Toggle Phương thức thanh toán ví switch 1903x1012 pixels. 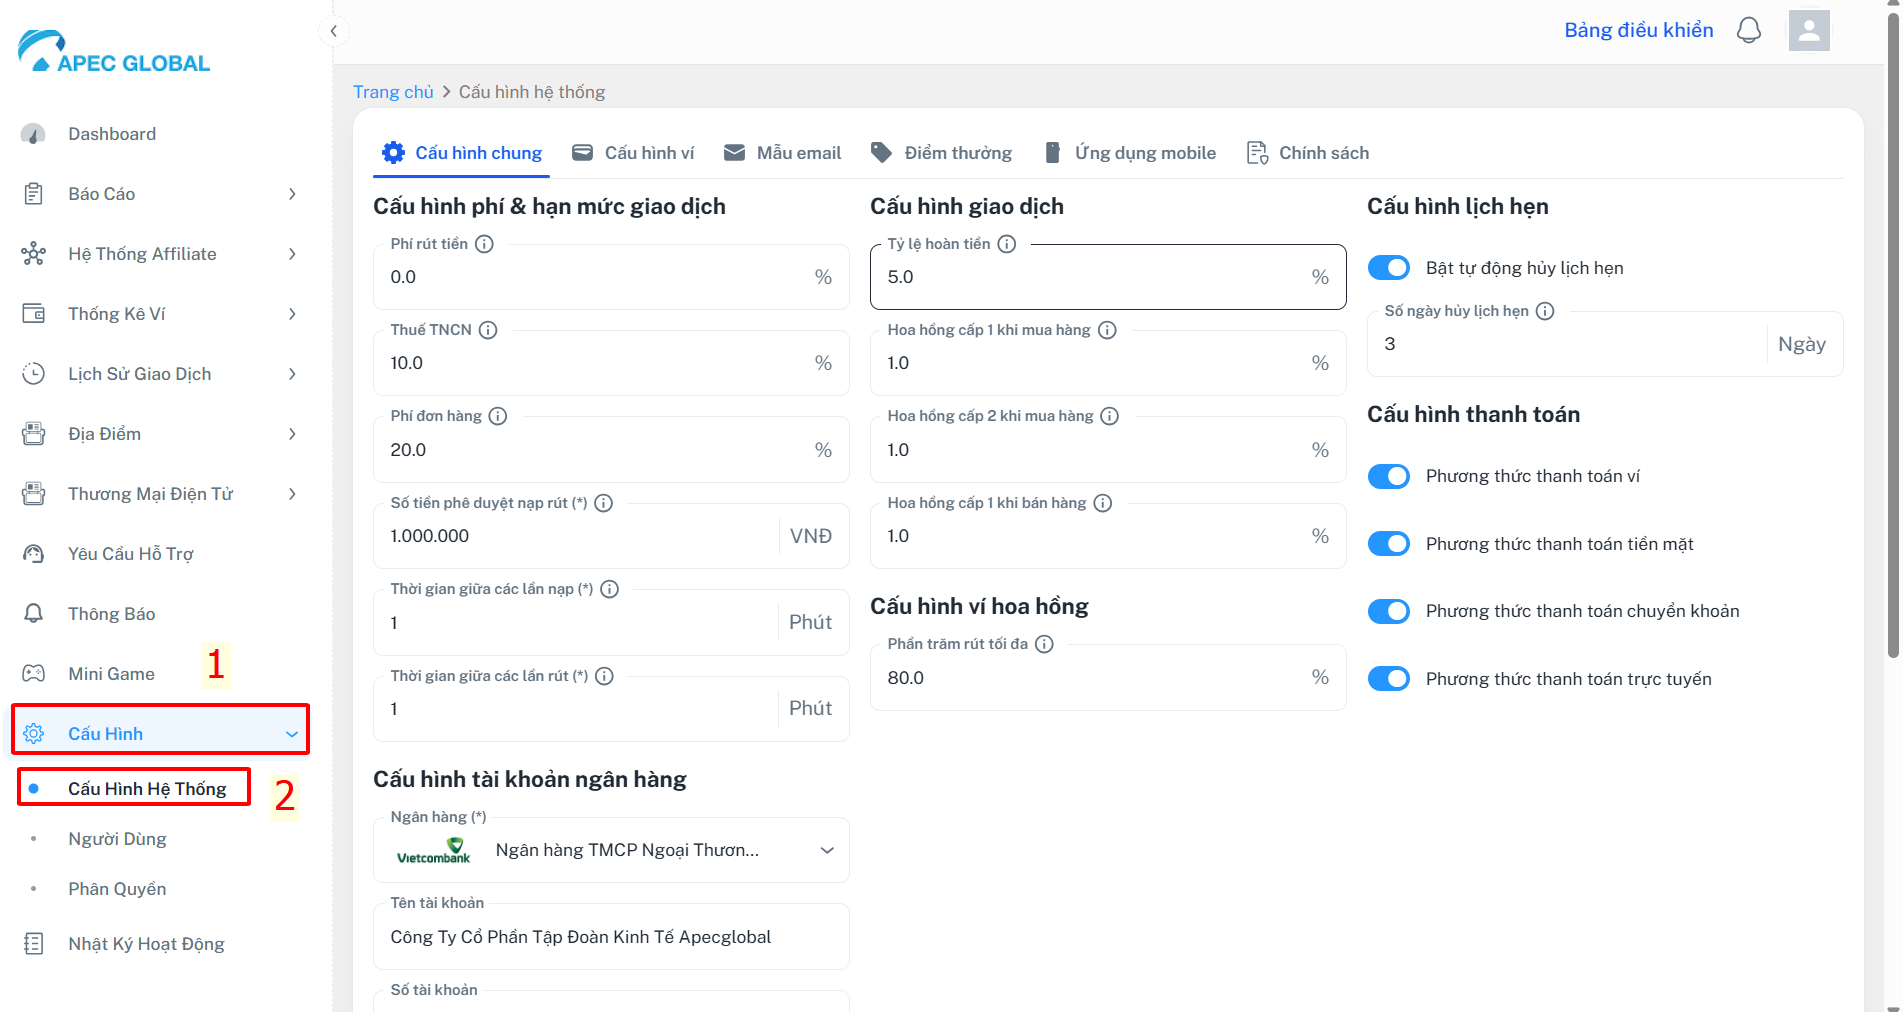[1389, 476]
